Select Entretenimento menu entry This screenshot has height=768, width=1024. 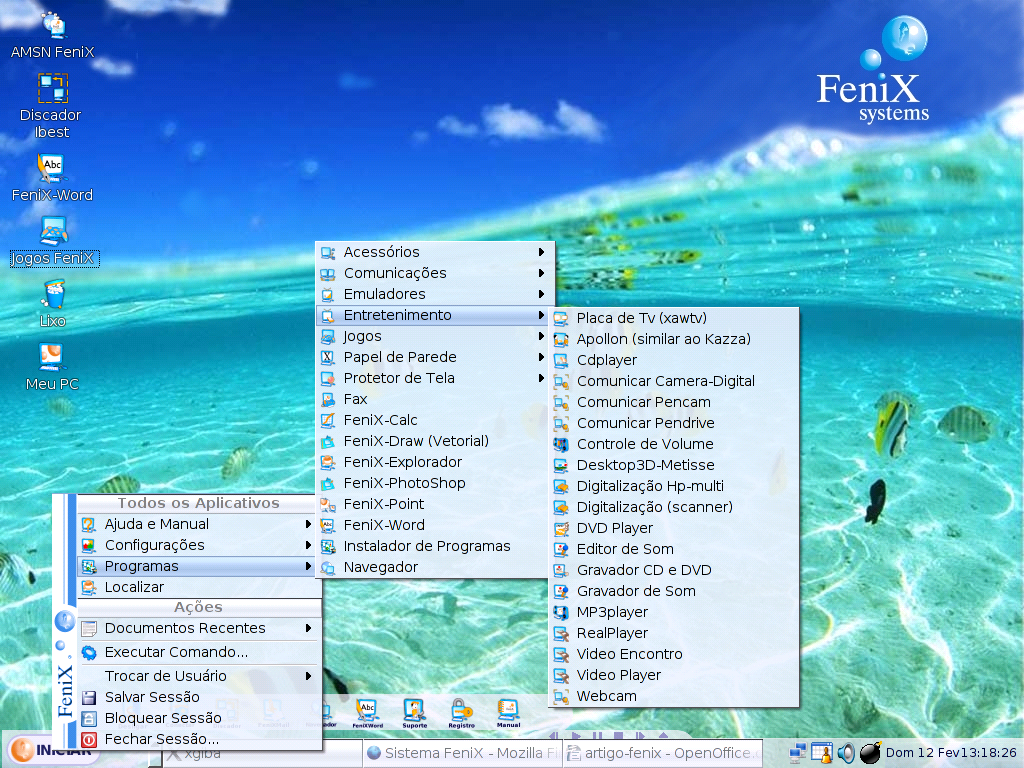point(434,315)
